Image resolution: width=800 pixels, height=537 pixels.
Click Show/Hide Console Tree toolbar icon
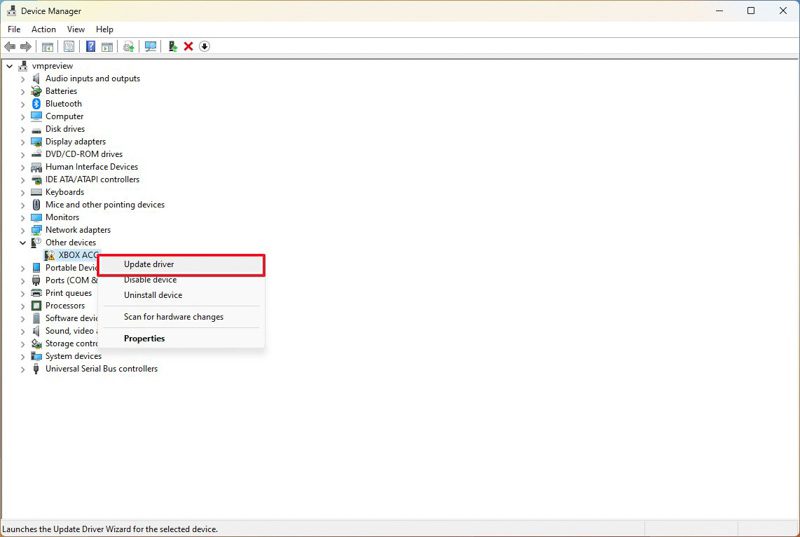(47, 47)
